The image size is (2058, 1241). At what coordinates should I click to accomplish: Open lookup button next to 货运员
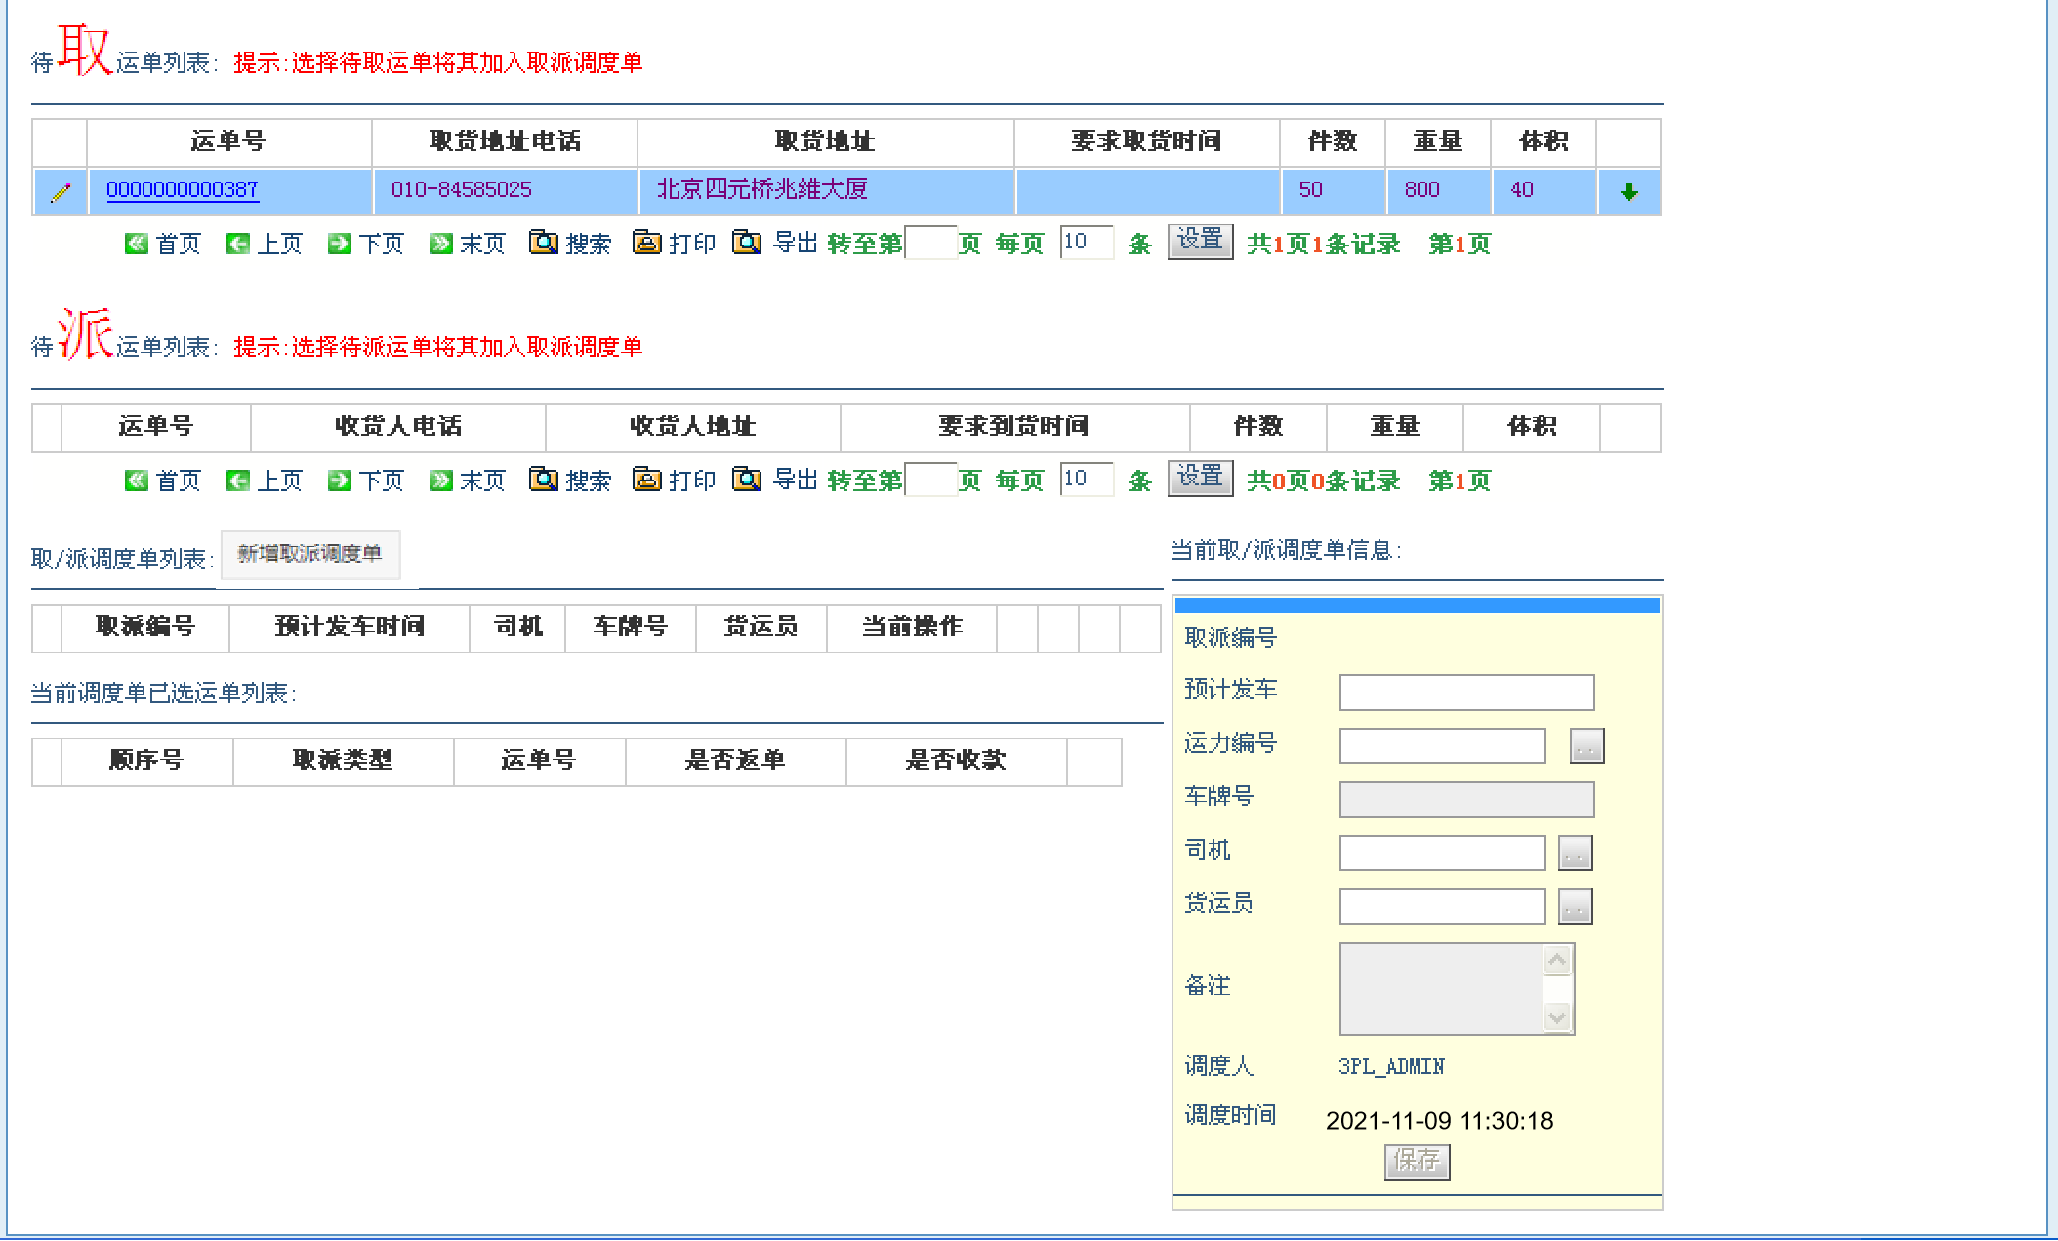point(1575,907)
